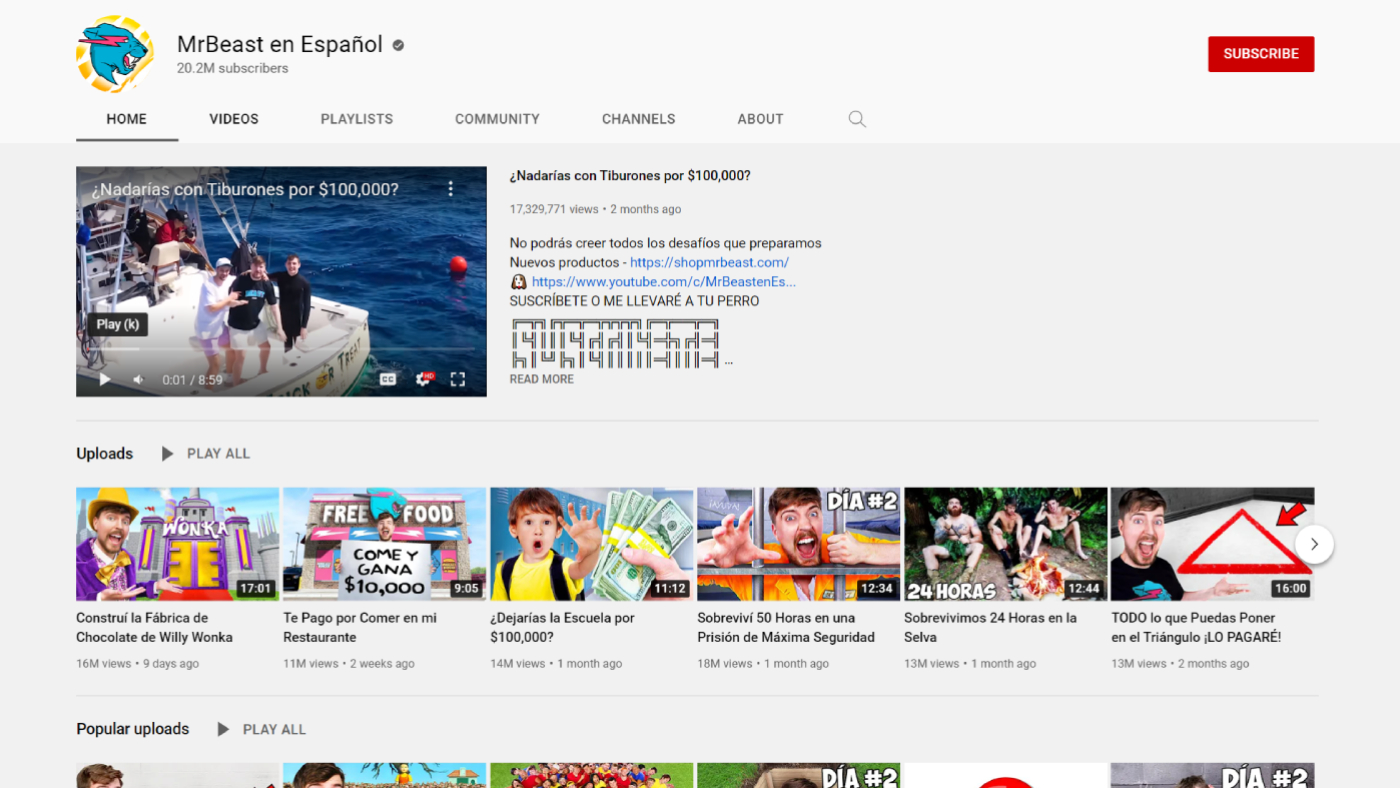Open the video player settings gear
The height and width of the screenshot is (788, 1400).
tap(424, 379)
